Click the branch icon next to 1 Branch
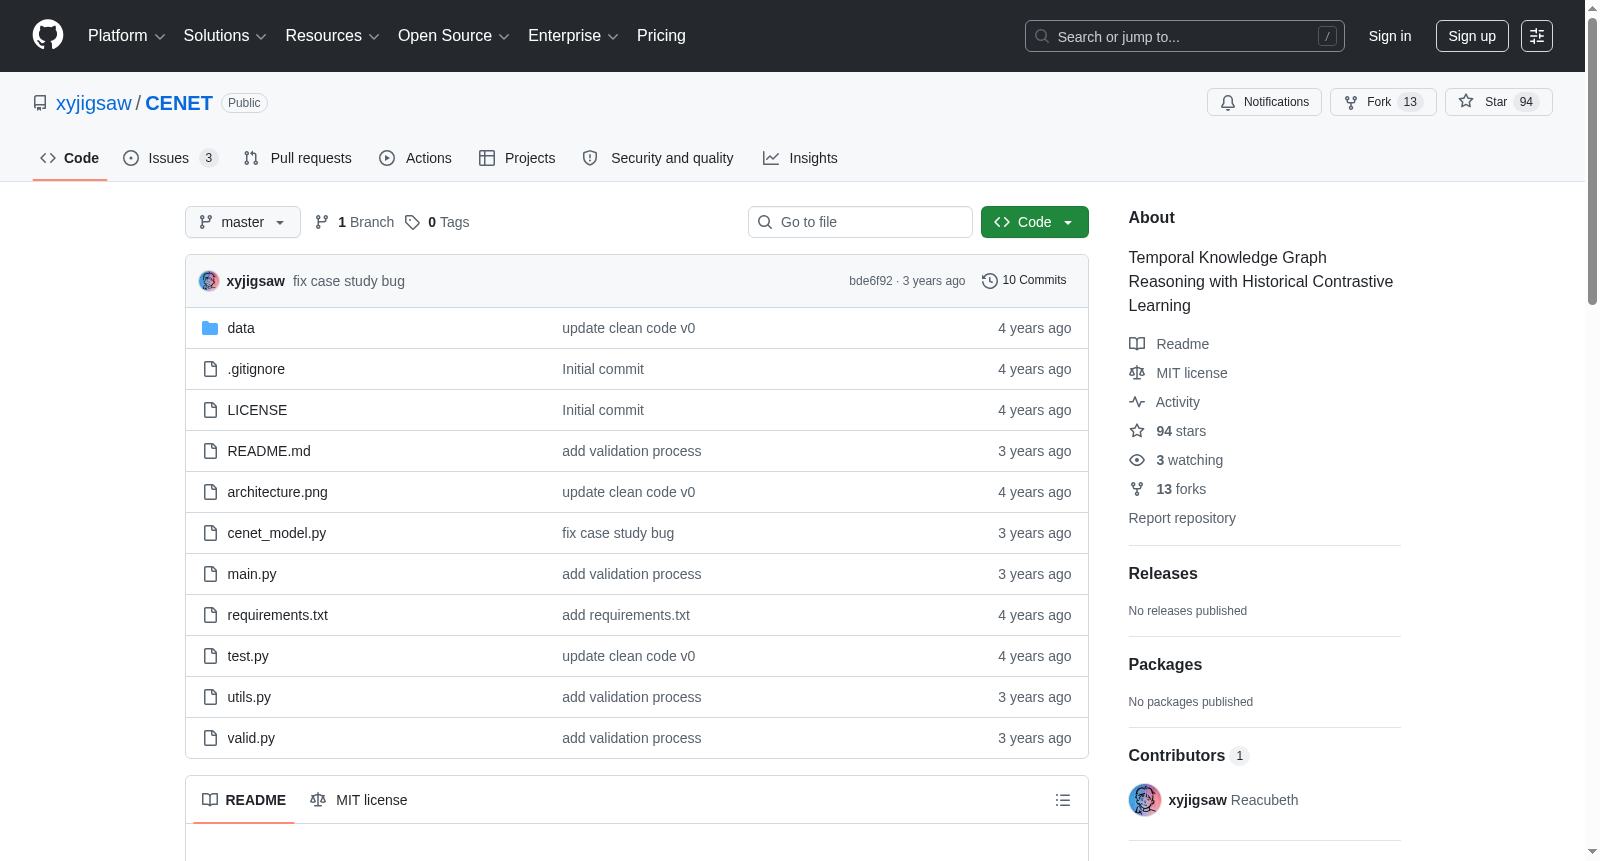The height and width of the screenshot is (861, 1600). [x=322, y=222]
